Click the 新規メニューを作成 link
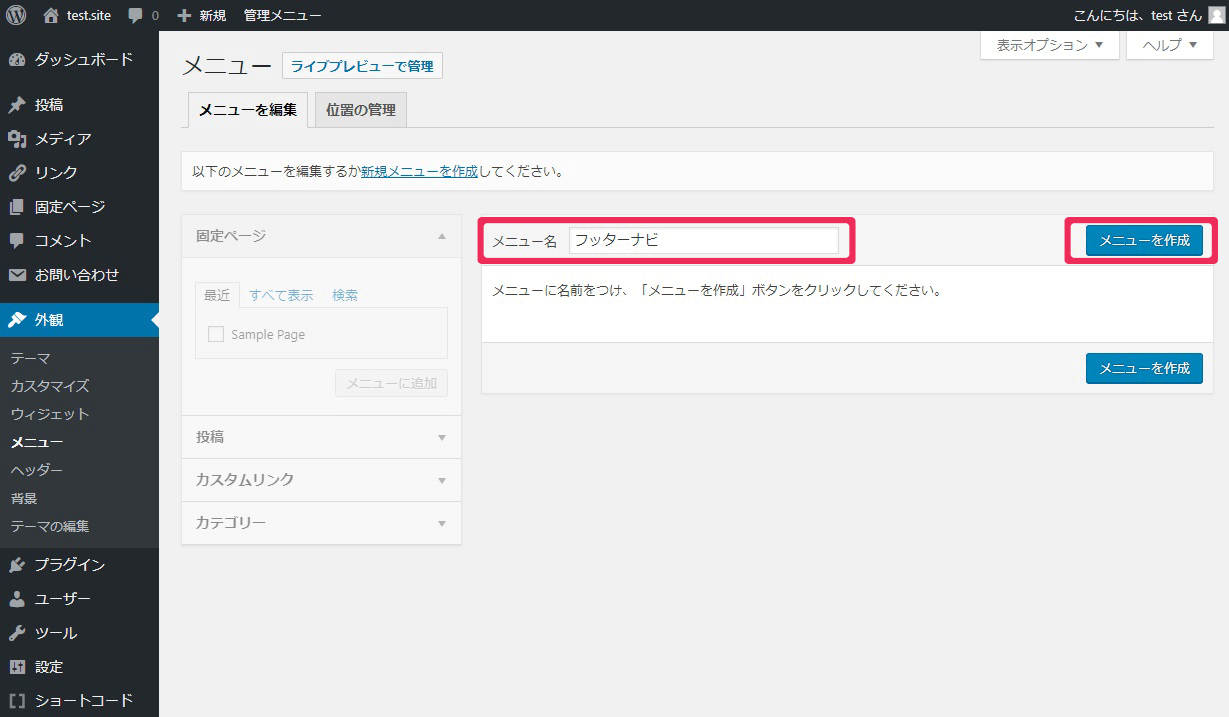 point(419,171)
